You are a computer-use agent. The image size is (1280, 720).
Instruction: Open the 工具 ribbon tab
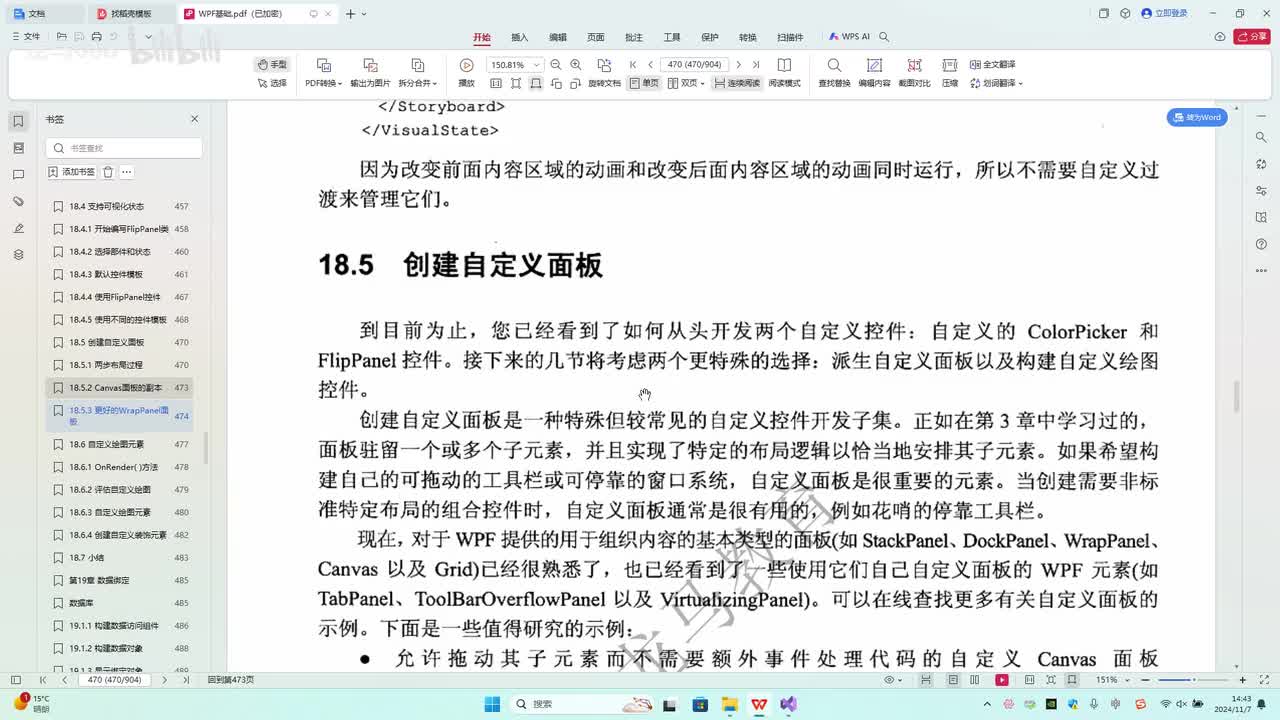pos(672,37)
